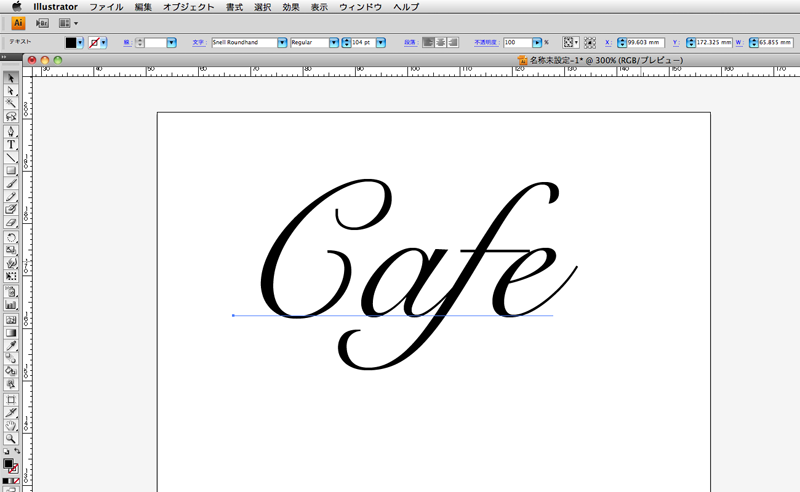Open the stroke weight dropdown
800x492 pixels.
pos(171,43)
